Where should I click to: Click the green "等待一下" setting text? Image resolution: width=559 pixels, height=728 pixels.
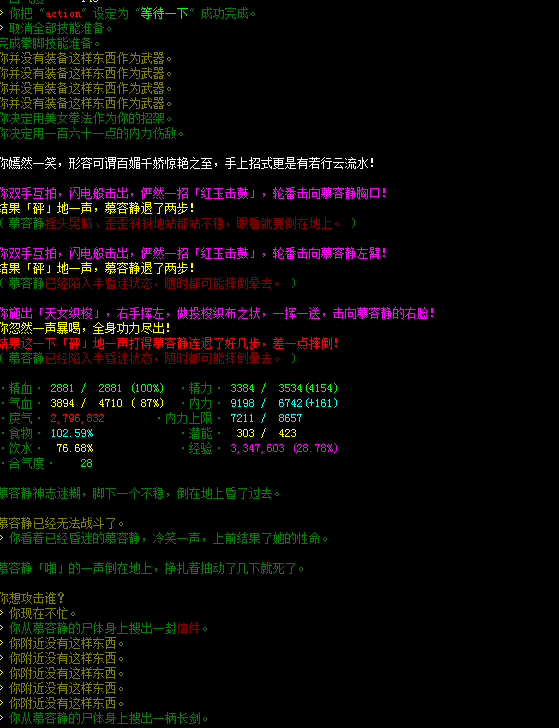click(x=164, y=13)
